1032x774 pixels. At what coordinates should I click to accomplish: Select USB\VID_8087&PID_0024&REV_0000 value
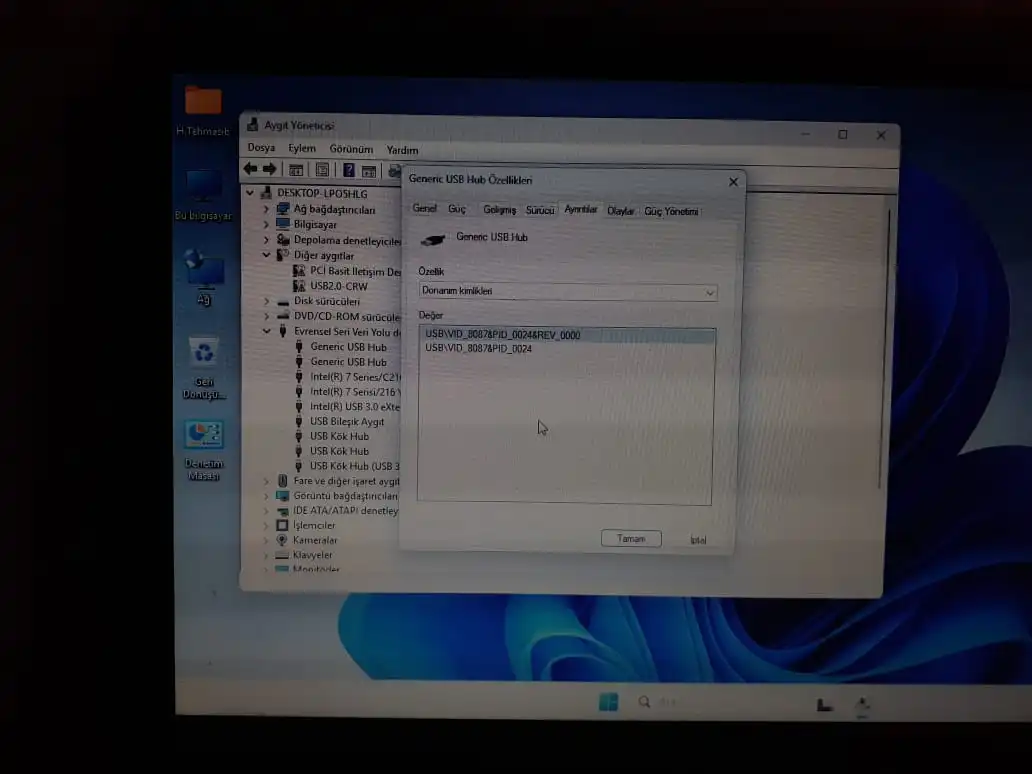click(x=567, y=335)
